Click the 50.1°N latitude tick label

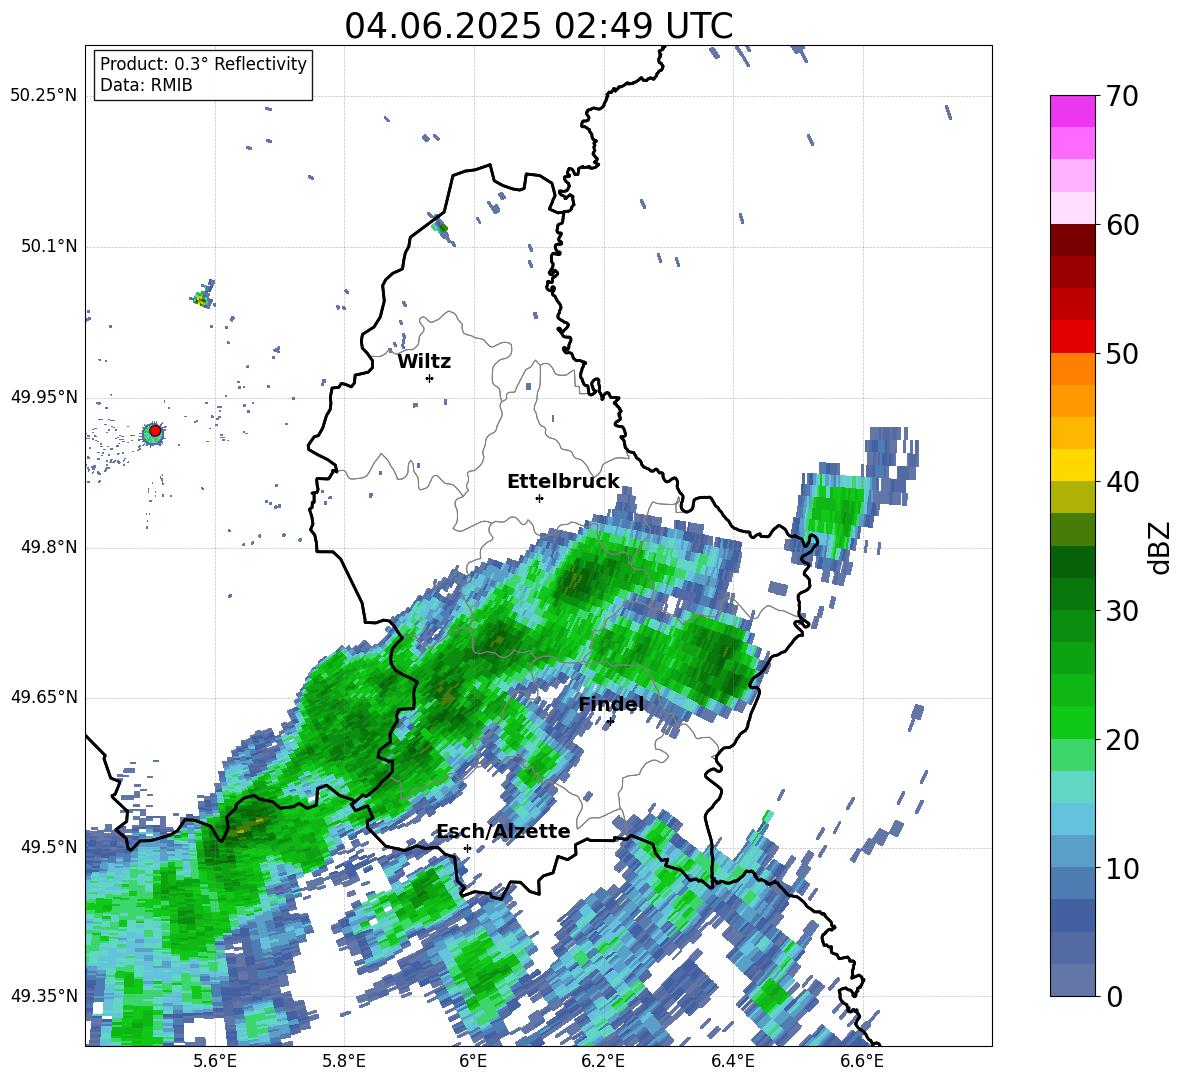48,247
